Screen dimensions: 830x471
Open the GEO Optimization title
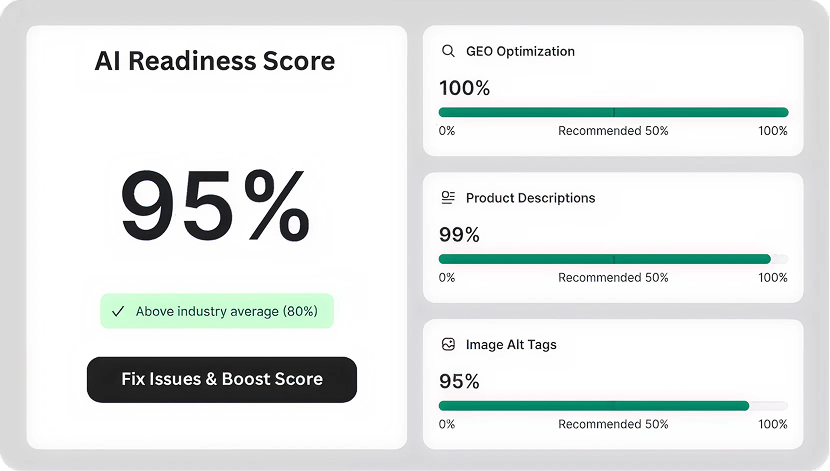point(520,51)
